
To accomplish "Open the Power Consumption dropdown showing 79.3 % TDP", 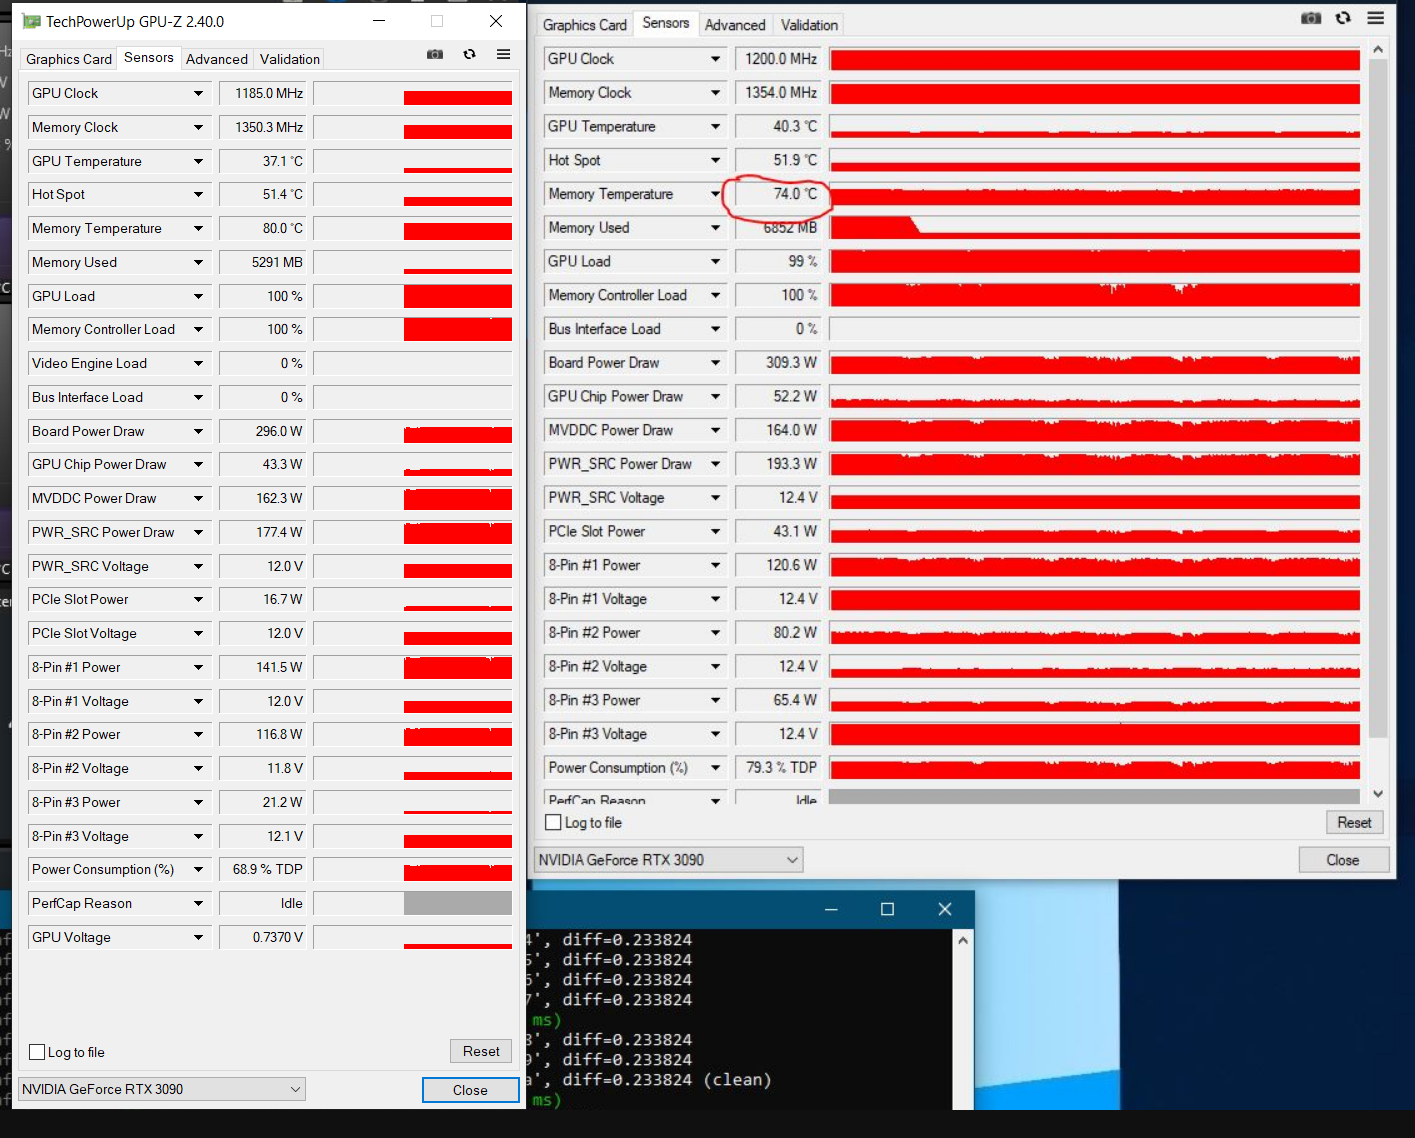I will pyautogui.click(x=715, y=767).
